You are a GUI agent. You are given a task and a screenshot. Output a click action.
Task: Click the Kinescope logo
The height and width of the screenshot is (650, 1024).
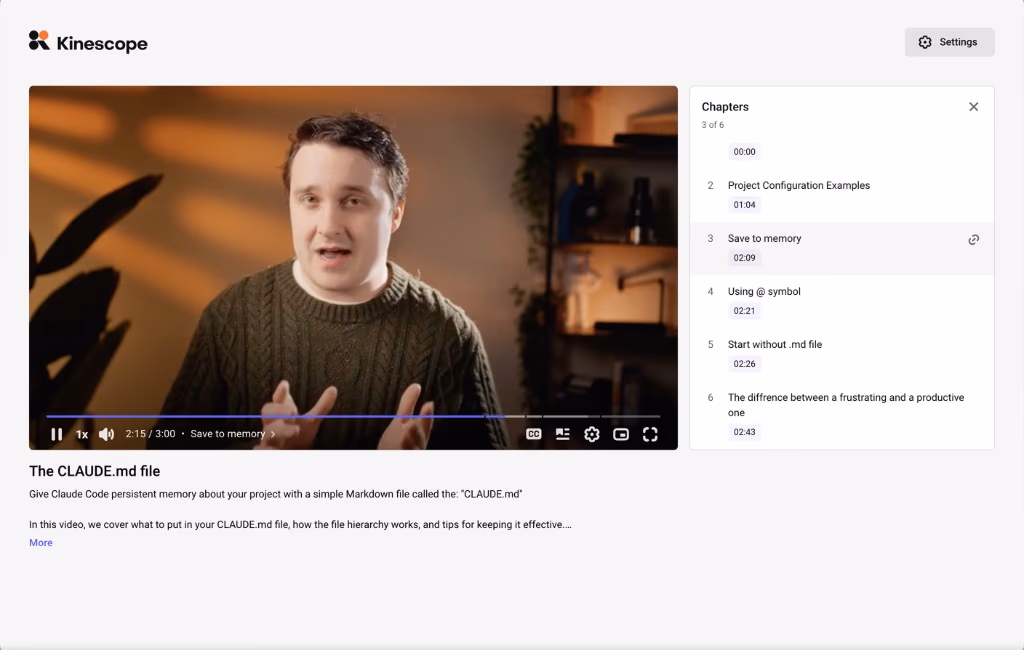[88, 42]
